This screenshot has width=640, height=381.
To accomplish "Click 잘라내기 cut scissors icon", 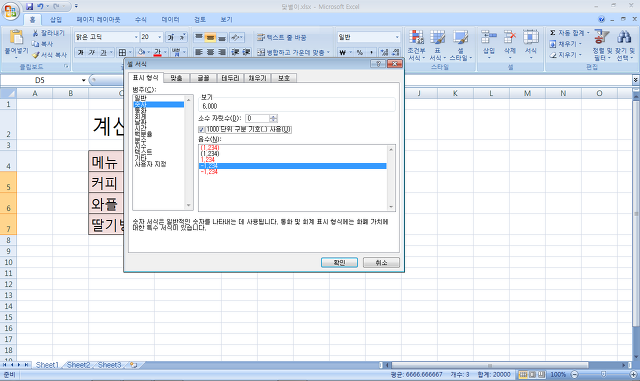I will pos(36,33).
